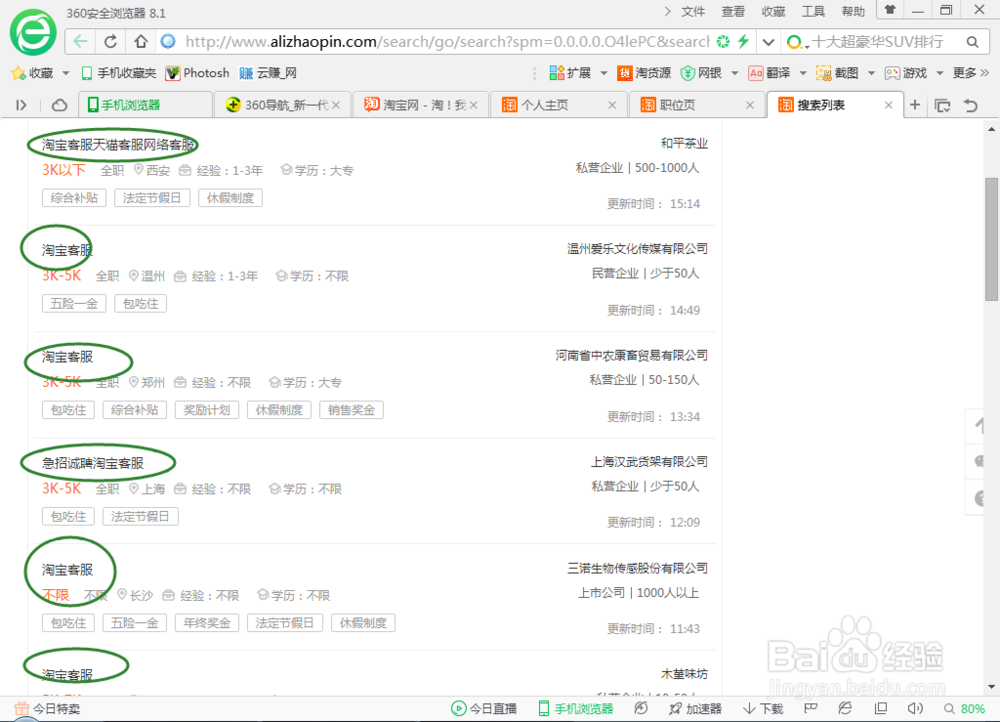
Task: Open the 收藏 star favorites
Action: click(x=32, y=73)
